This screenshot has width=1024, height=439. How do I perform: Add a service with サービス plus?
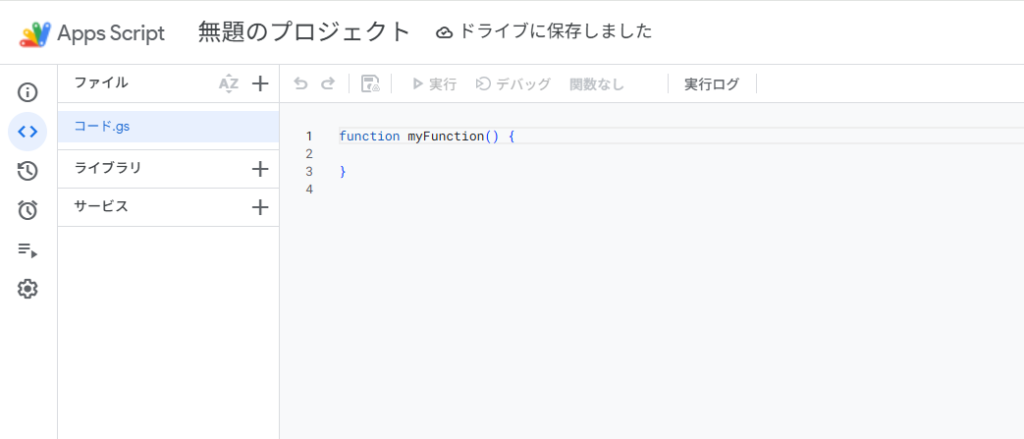click(260, 207)
